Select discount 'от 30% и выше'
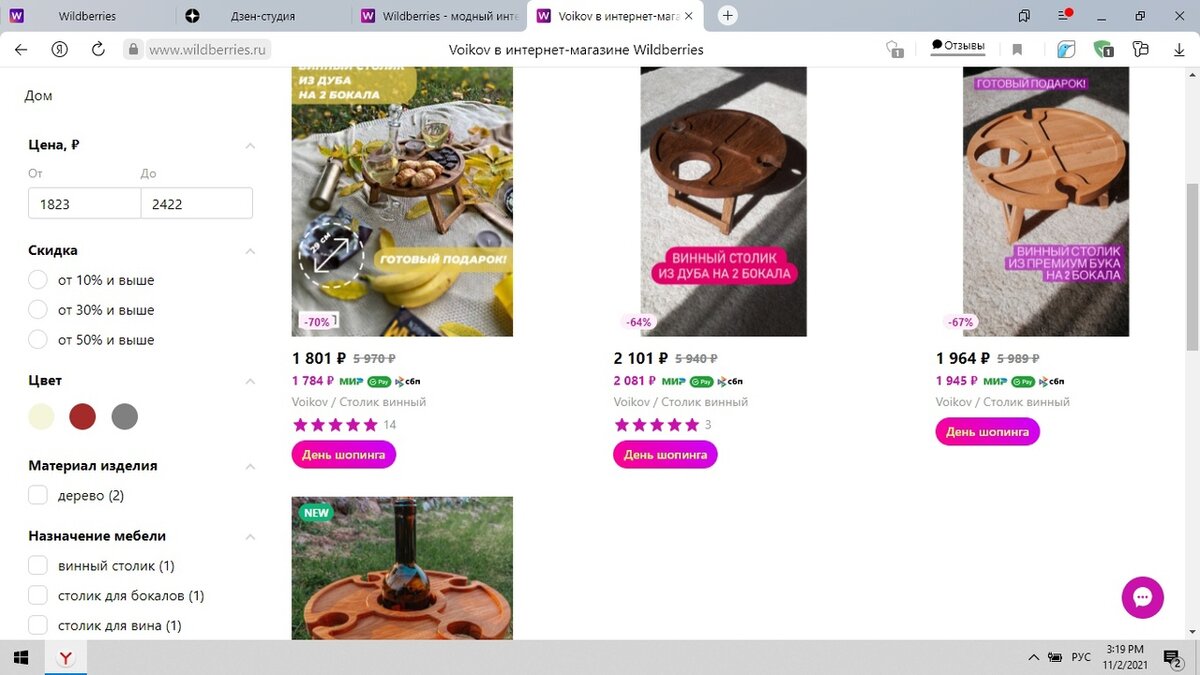Image resolution: width=1200 pixels, height=675 pixels. [x=38, y=310]
